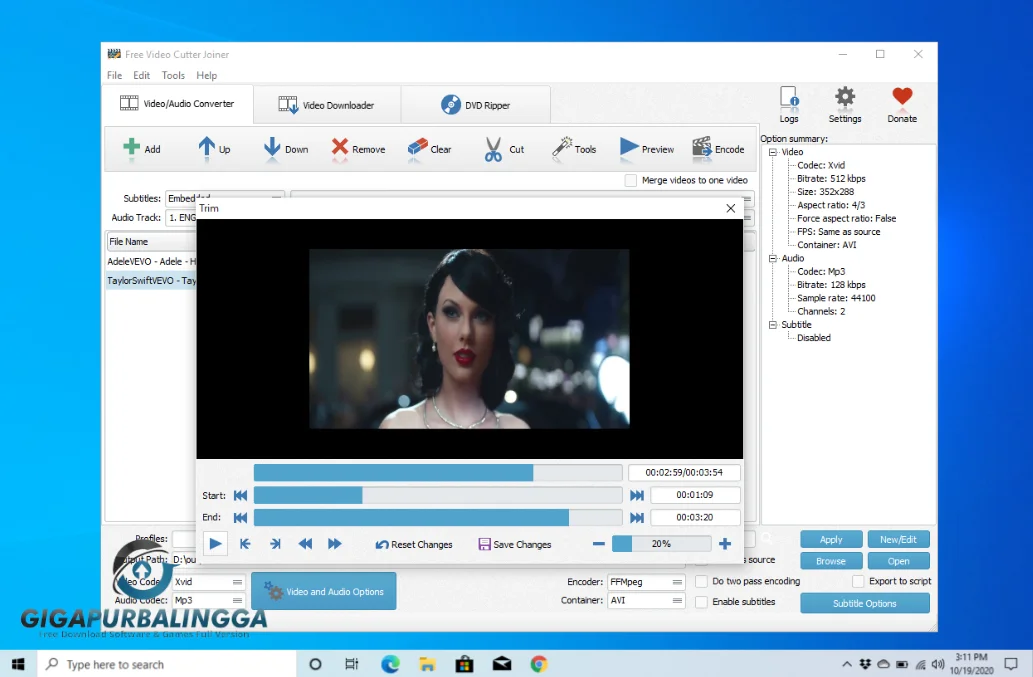This screenshot has width=1033, height=677.
Task: Open Chrome from the taskbar
Action: 539,664
